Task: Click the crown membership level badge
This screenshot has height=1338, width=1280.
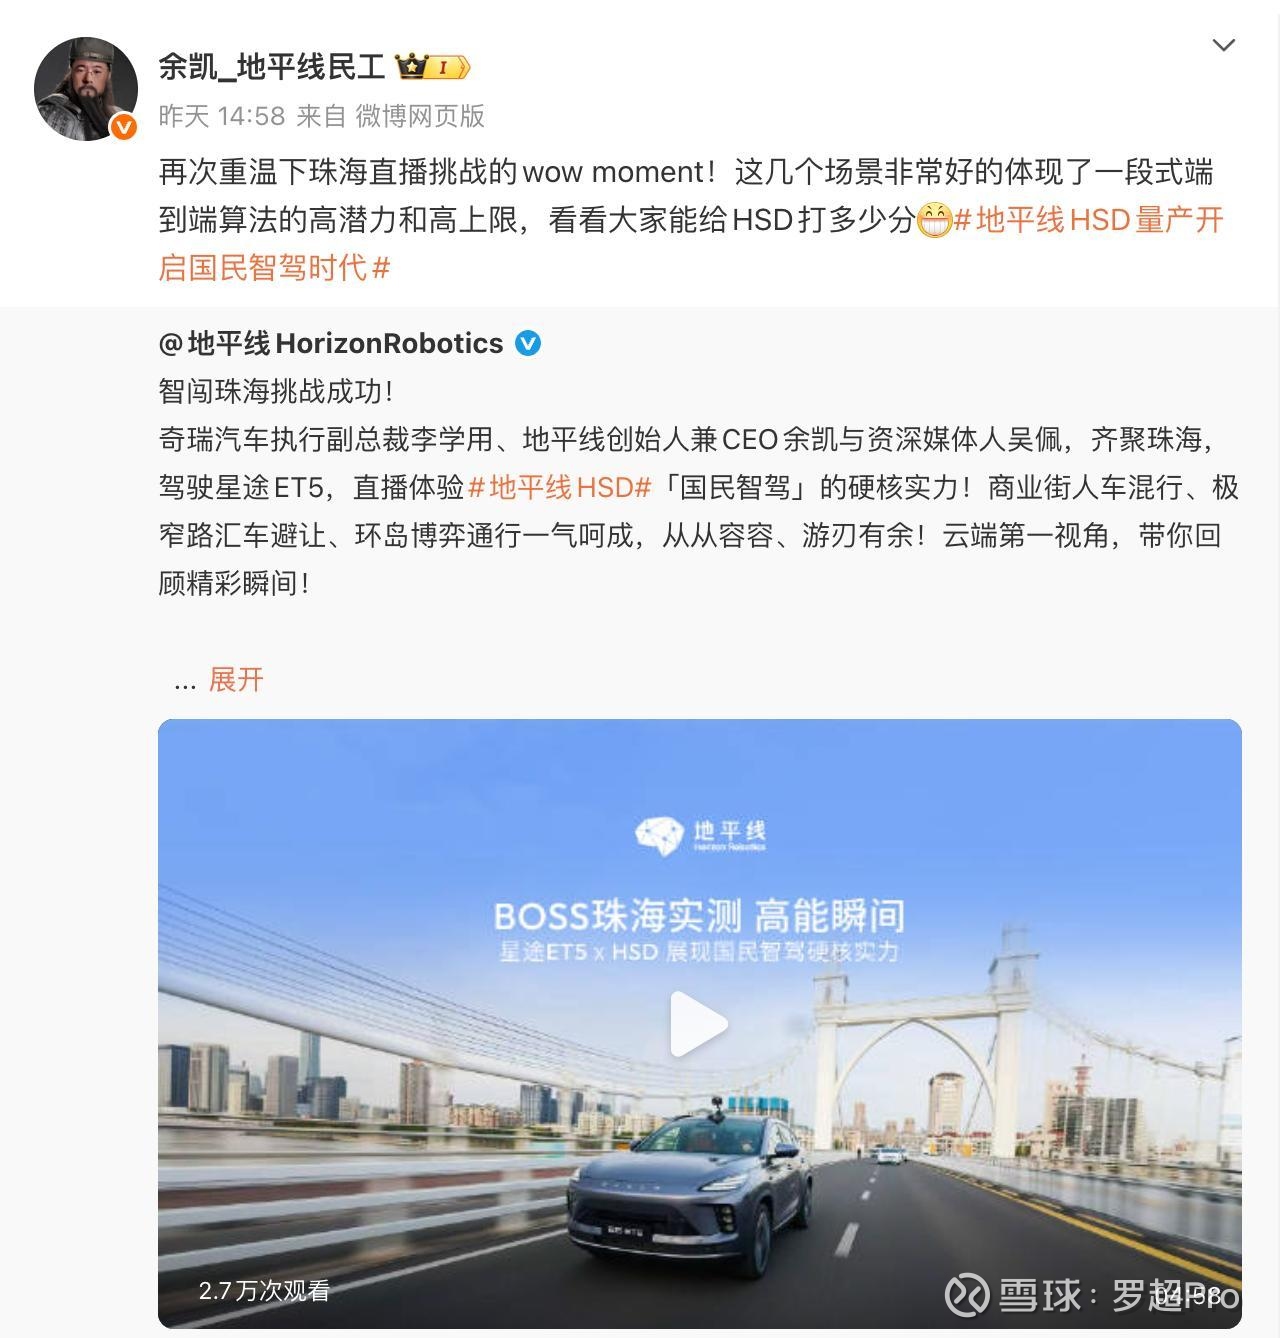Action: [x=433, y=67]
